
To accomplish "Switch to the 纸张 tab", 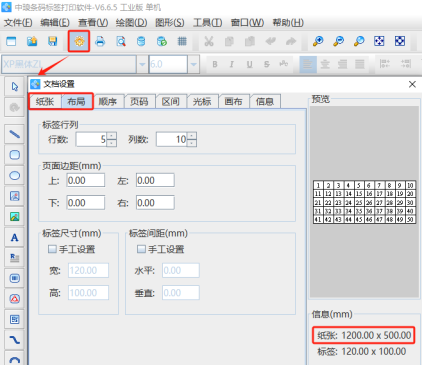I will [x=45, y=101].
